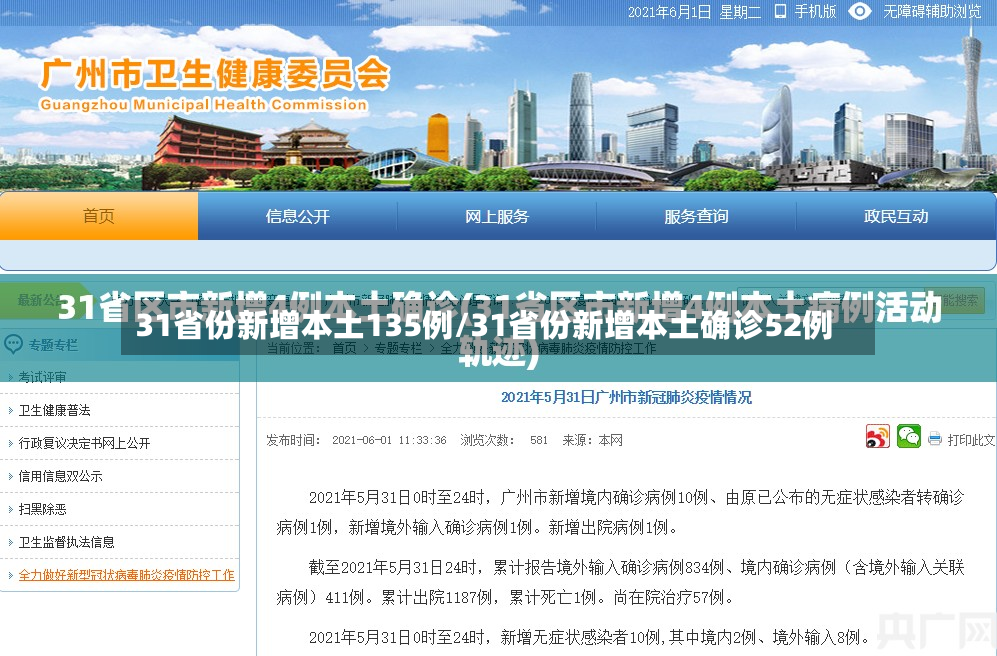This screenshot has width=997, height=656.
Task: Click the arrow beside 扫黑除恶
Action: tap(10, 510)
